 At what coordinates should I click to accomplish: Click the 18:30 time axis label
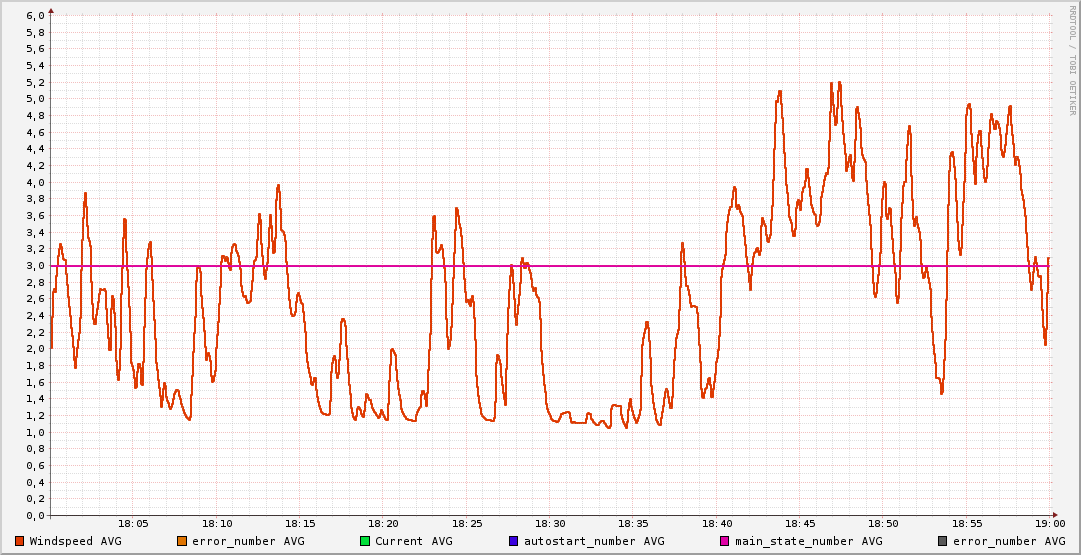(x=550, y=523)
